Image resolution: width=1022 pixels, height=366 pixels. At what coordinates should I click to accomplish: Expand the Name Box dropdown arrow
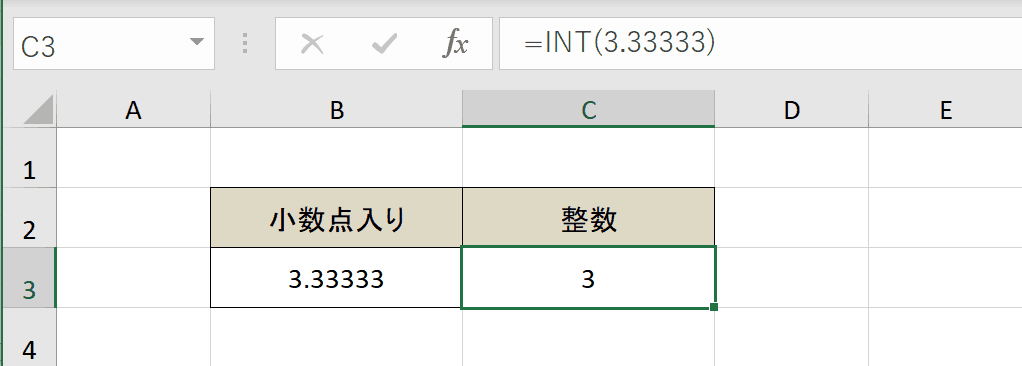point(196,43)
